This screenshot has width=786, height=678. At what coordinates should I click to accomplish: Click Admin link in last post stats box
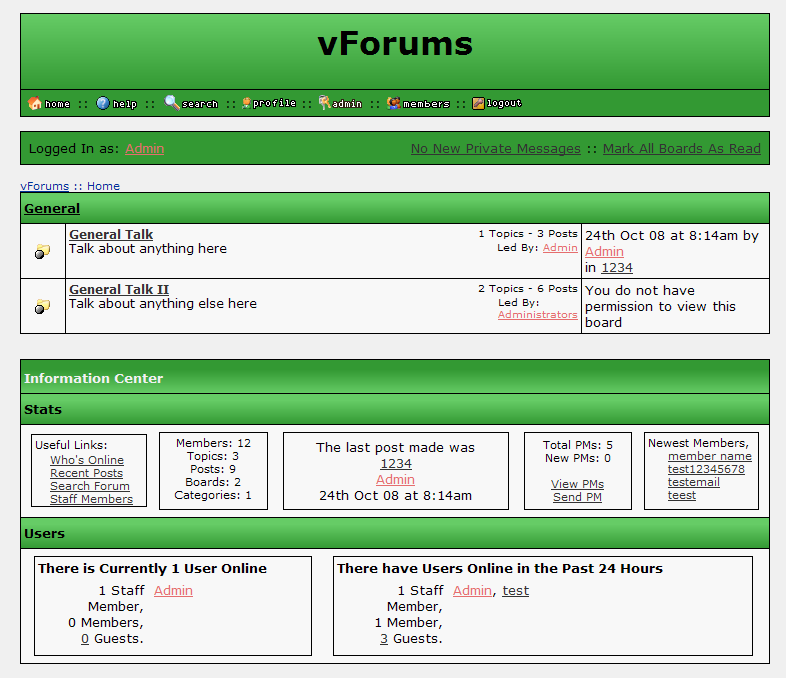pos(396,480)
